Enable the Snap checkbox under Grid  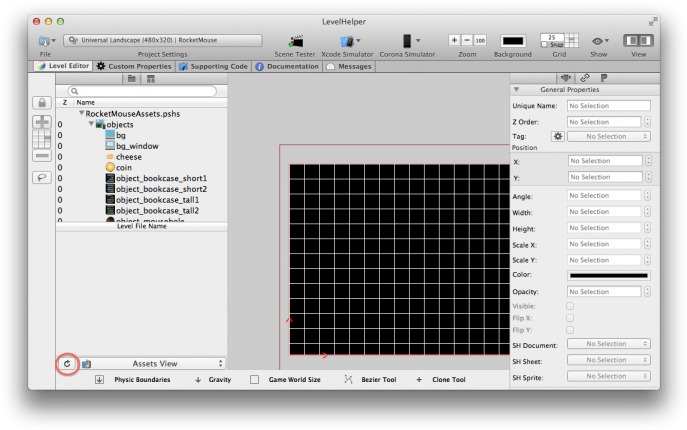click(545, 44)
